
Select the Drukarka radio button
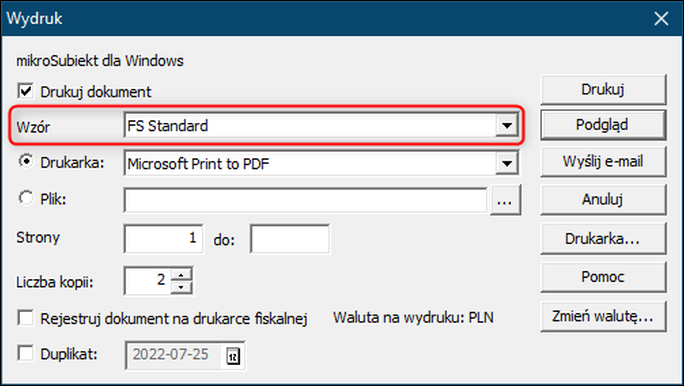click(x=26, y=161)
